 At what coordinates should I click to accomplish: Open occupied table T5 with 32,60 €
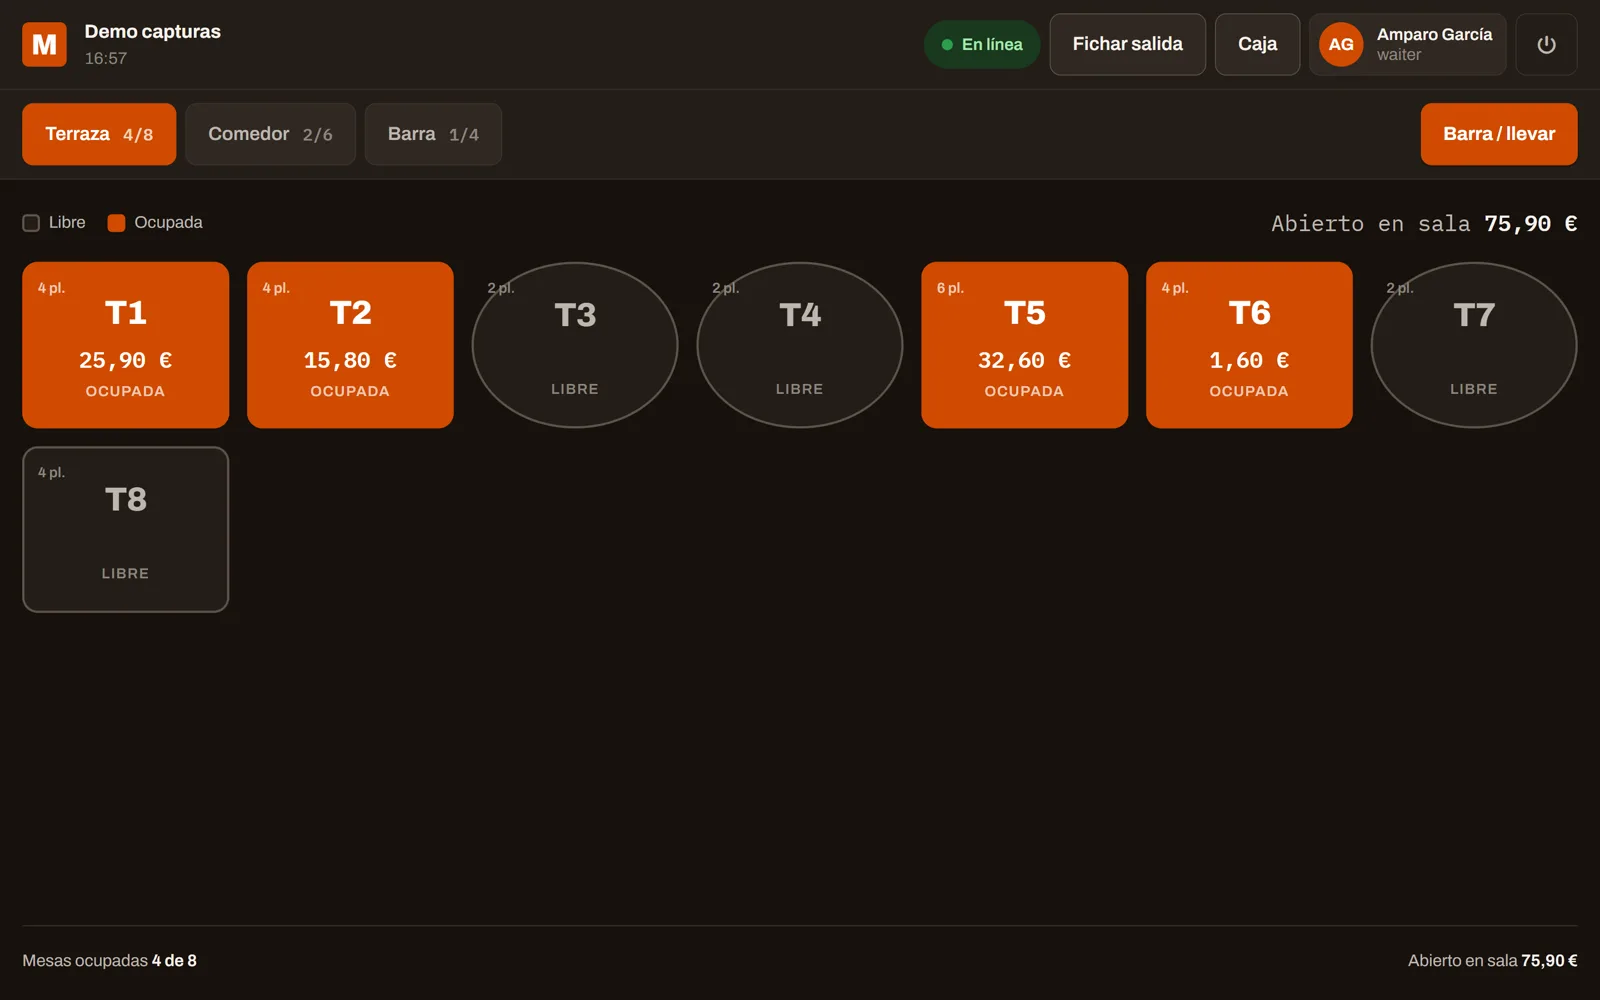[1024, 345]
